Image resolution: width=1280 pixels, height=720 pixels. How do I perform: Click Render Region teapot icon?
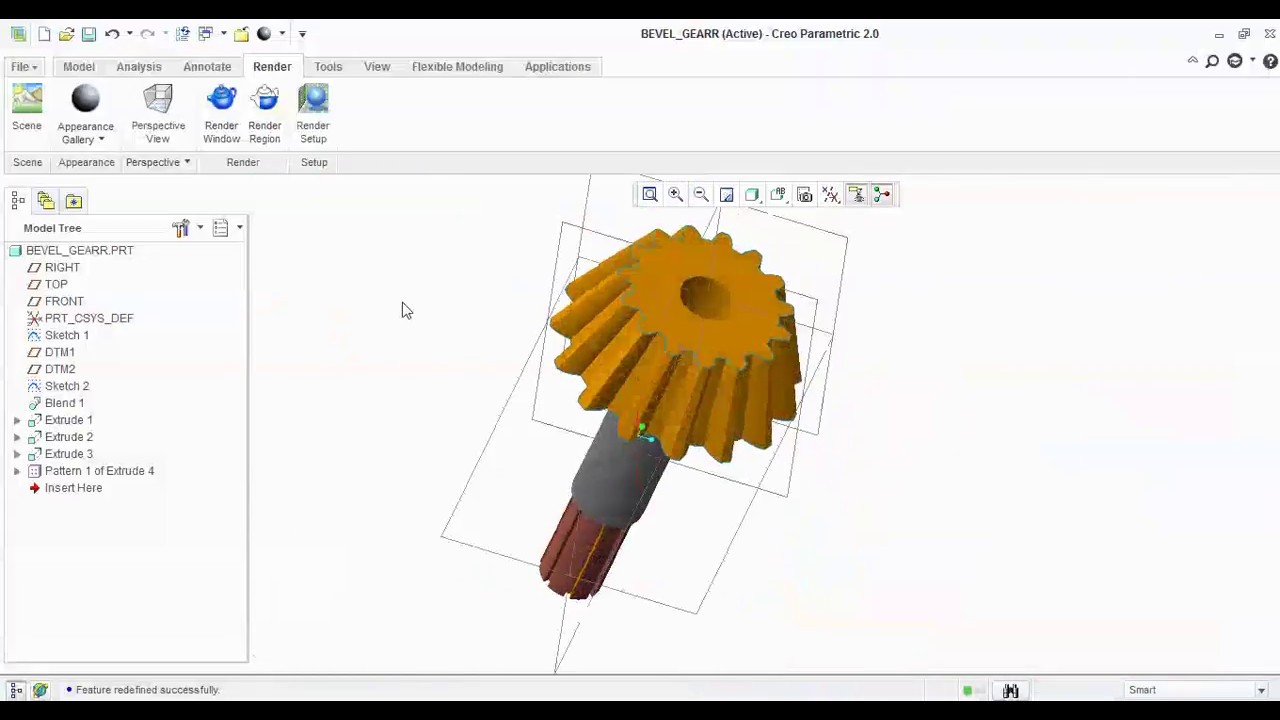click(x=265, y=98)
